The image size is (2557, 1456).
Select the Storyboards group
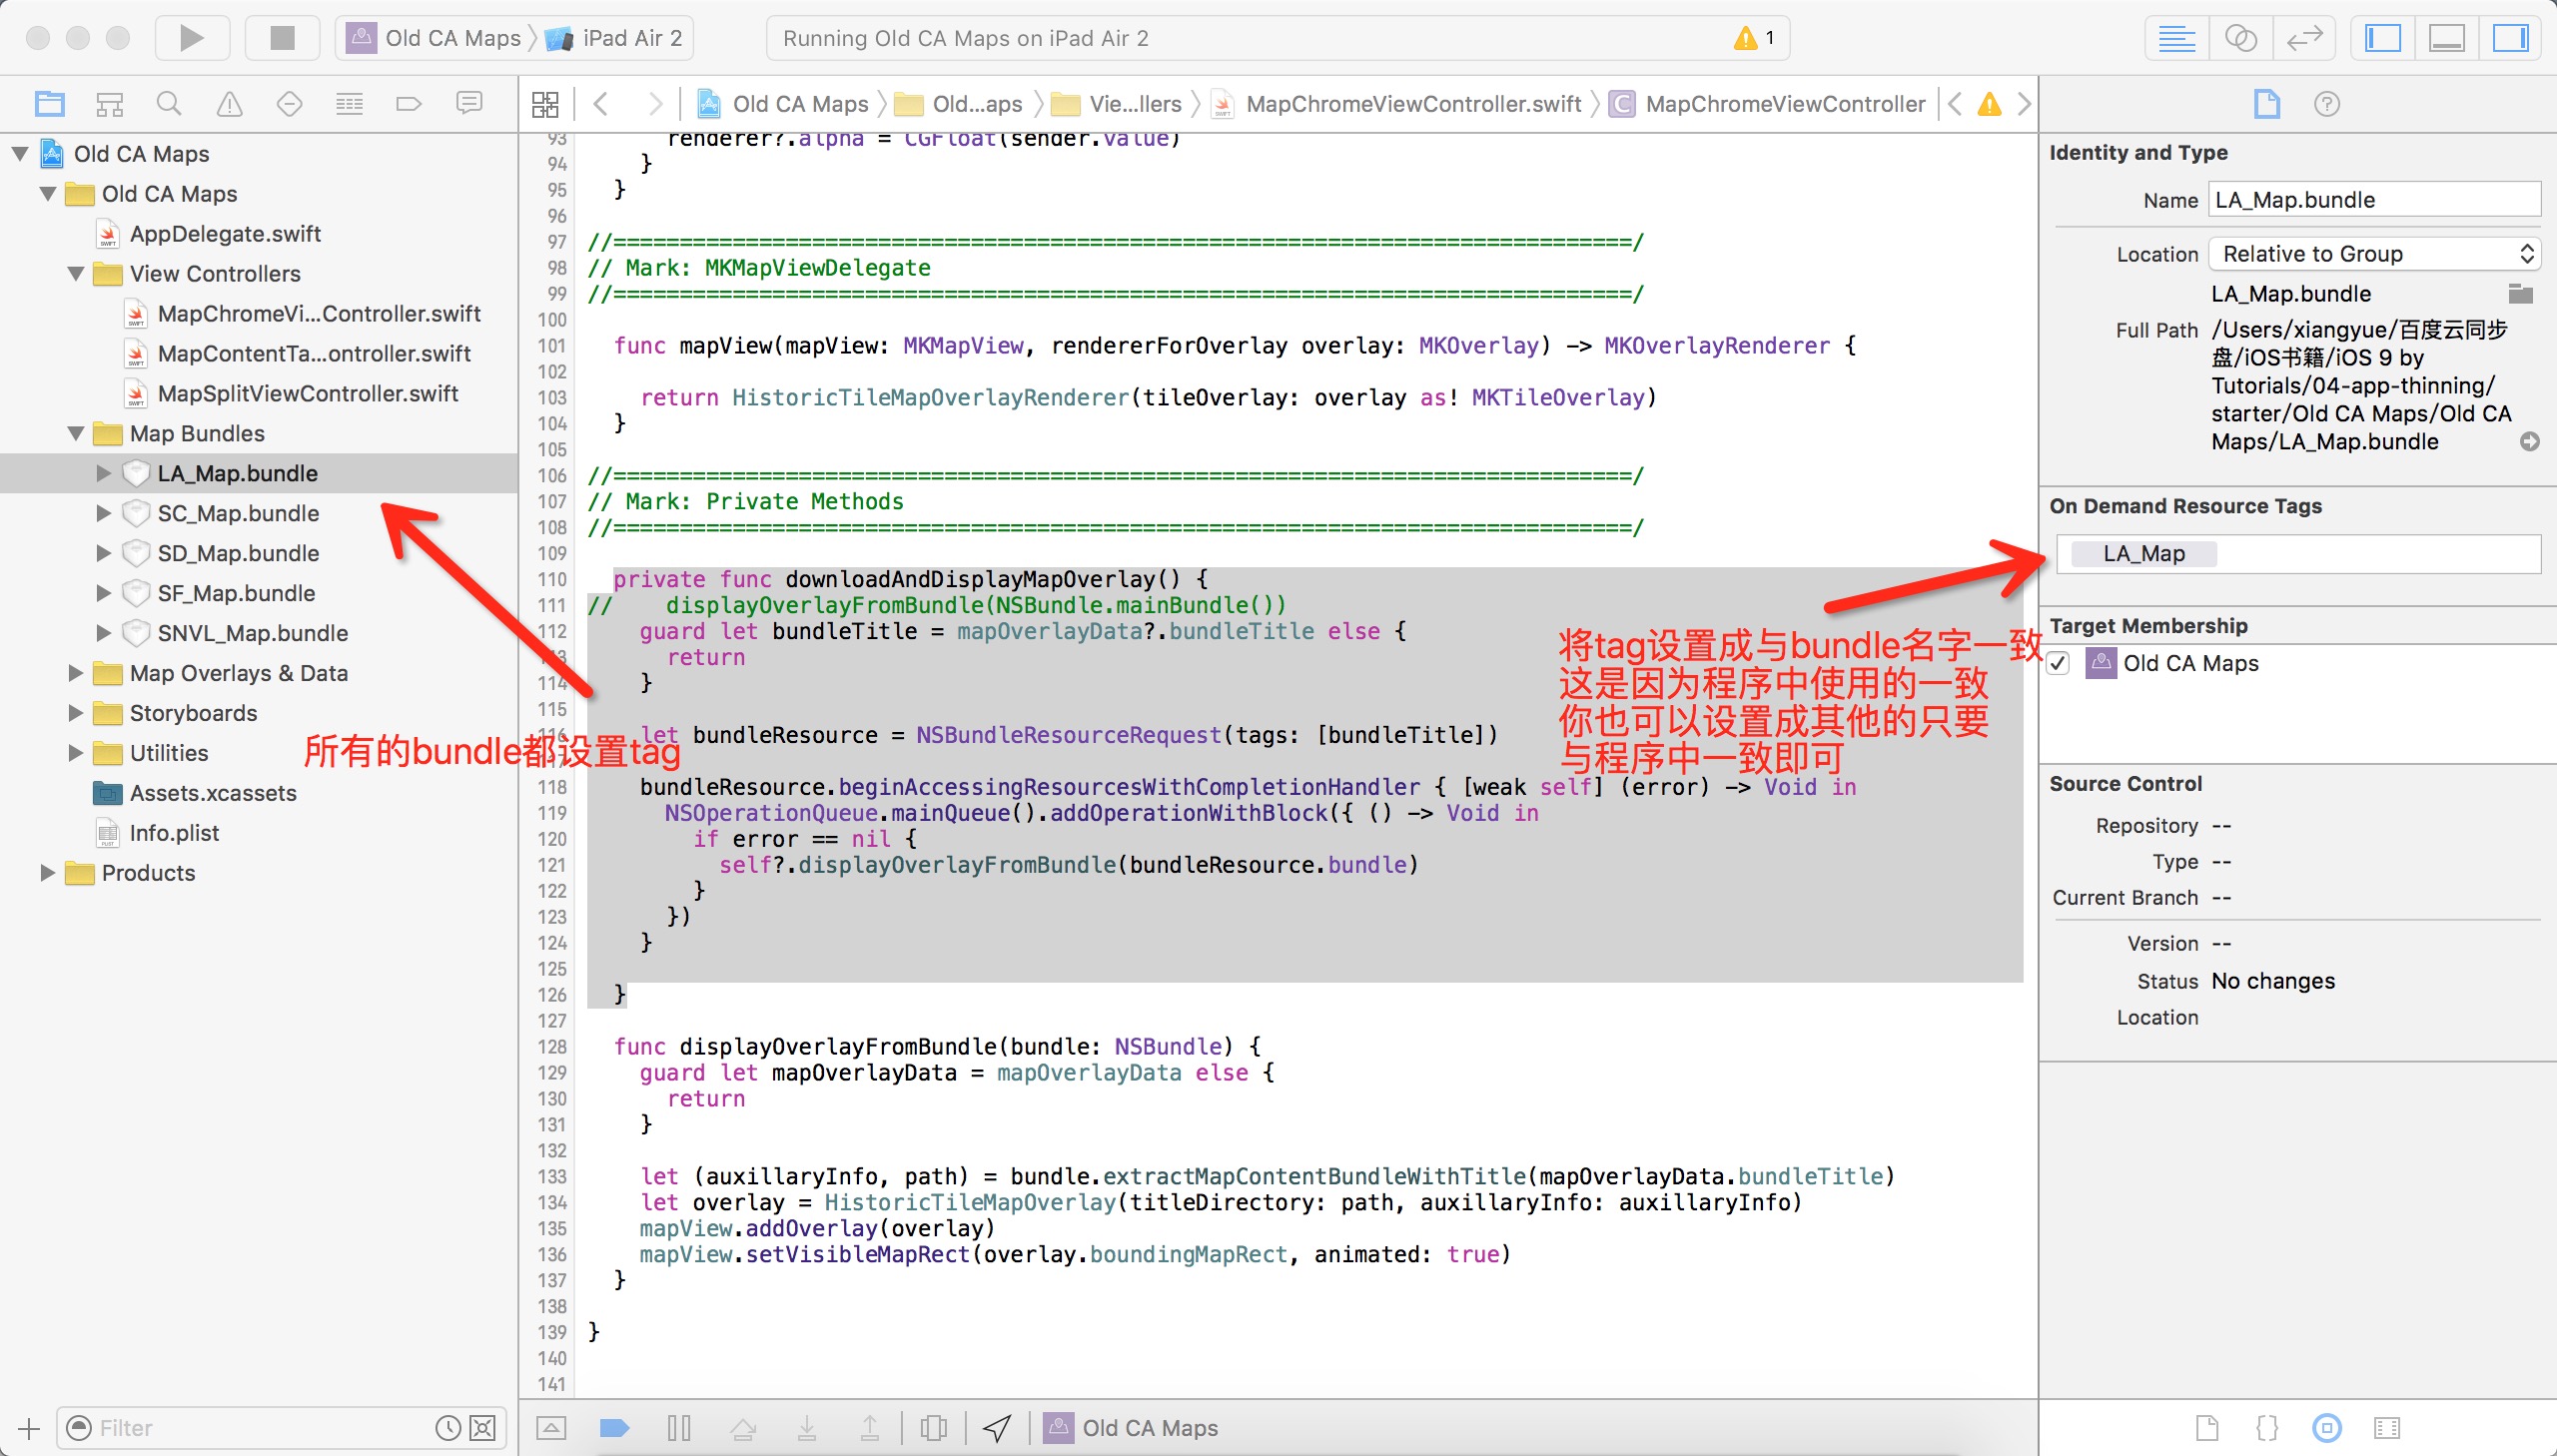(193, 714)
